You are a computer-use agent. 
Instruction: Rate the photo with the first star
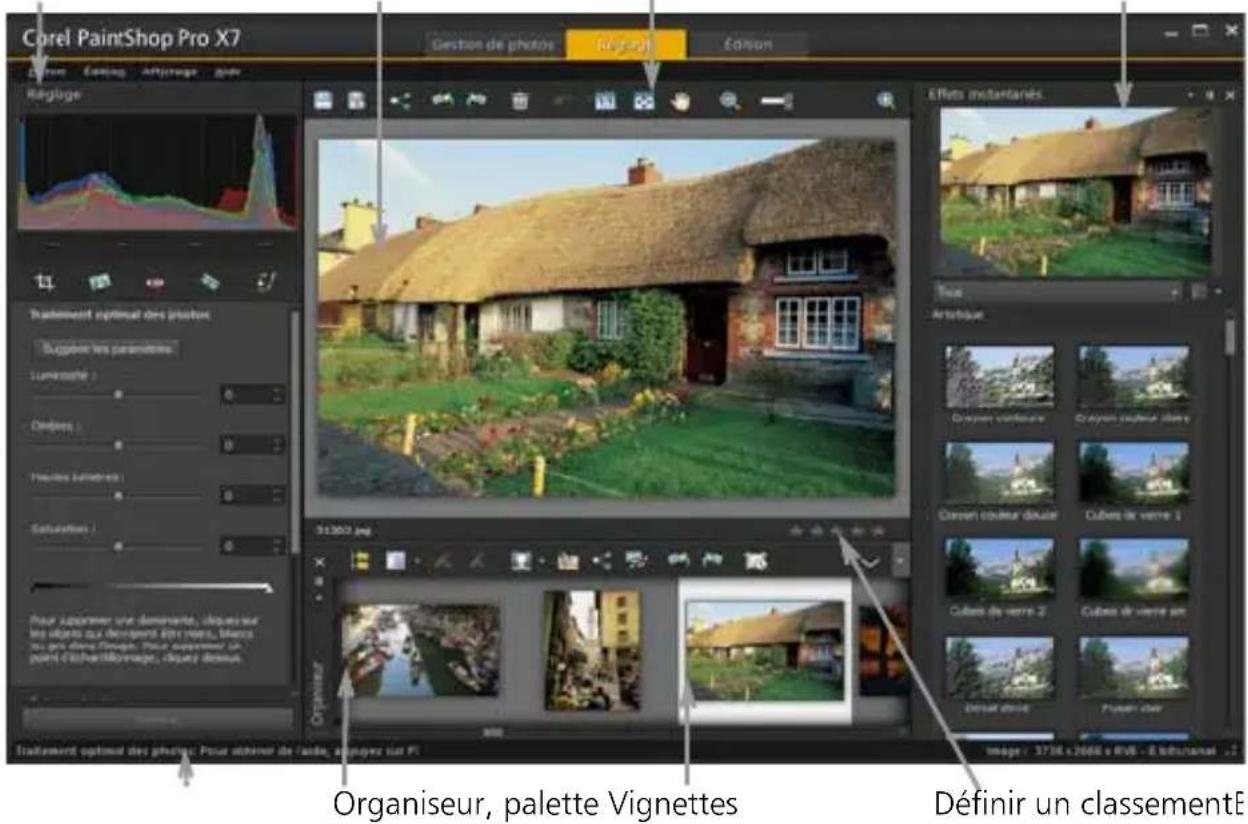pyautogui.click(x=797, y=529)
